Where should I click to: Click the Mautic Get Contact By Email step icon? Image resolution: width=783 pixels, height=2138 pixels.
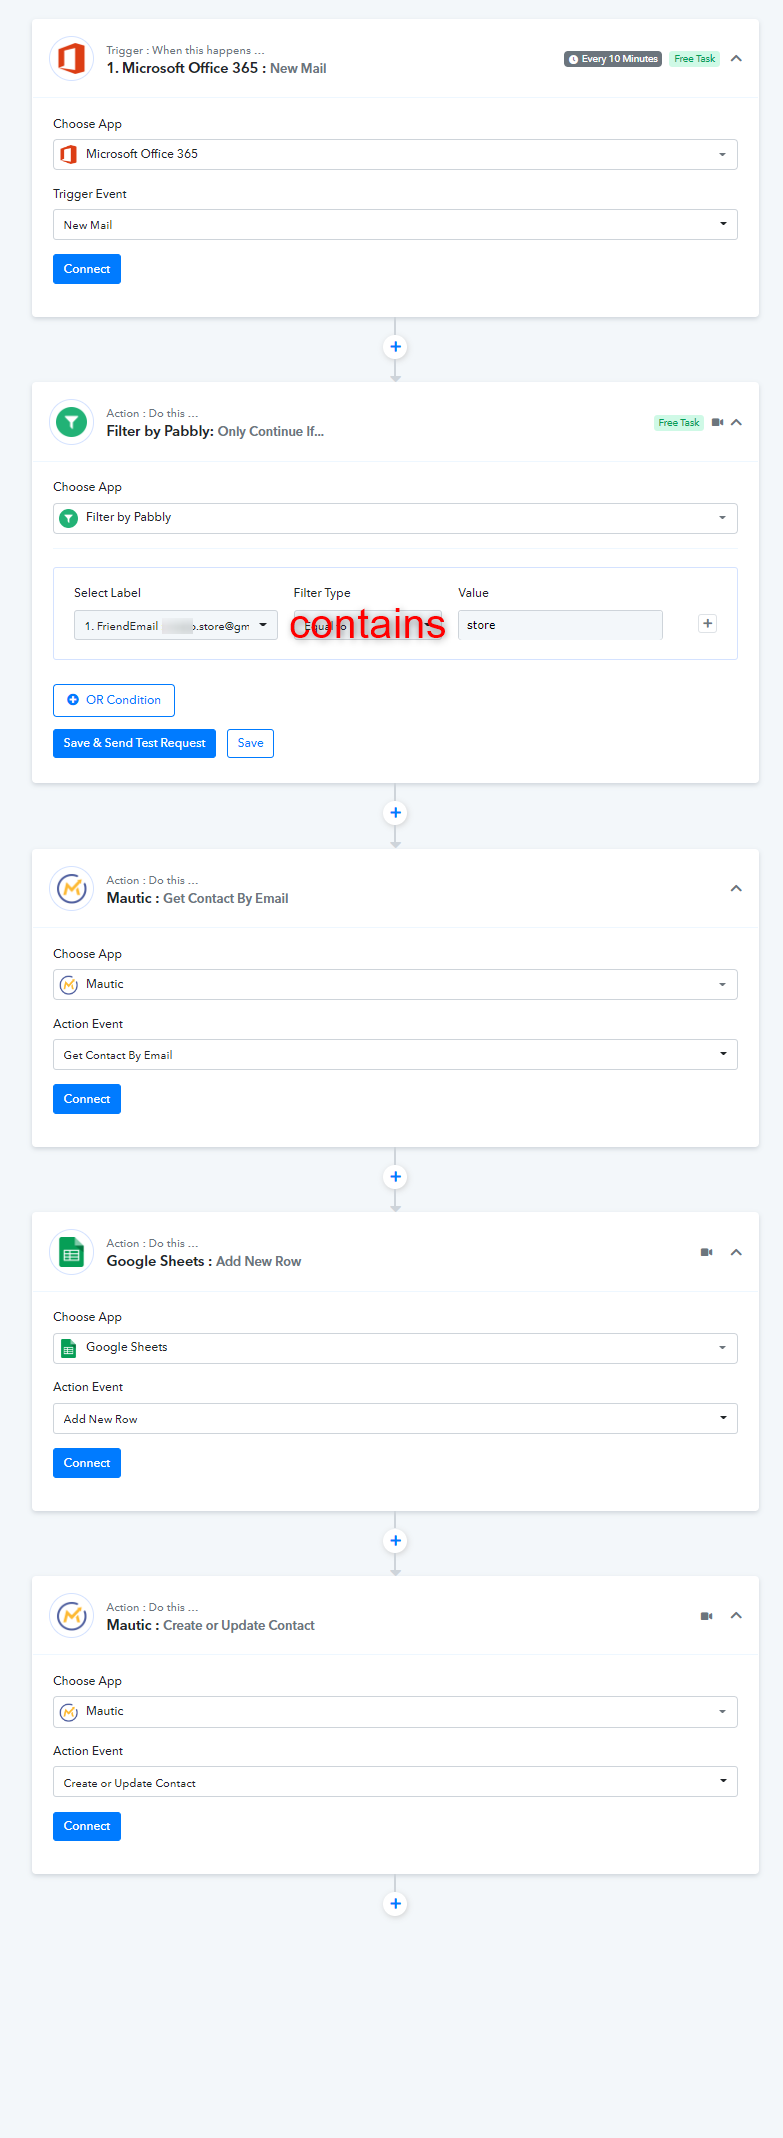(71, 888)
